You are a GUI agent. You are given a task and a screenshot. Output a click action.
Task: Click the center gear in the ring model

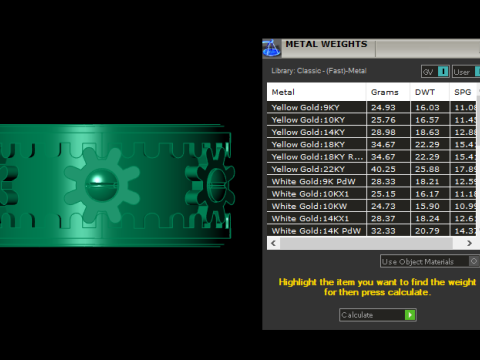coord(102,185)
